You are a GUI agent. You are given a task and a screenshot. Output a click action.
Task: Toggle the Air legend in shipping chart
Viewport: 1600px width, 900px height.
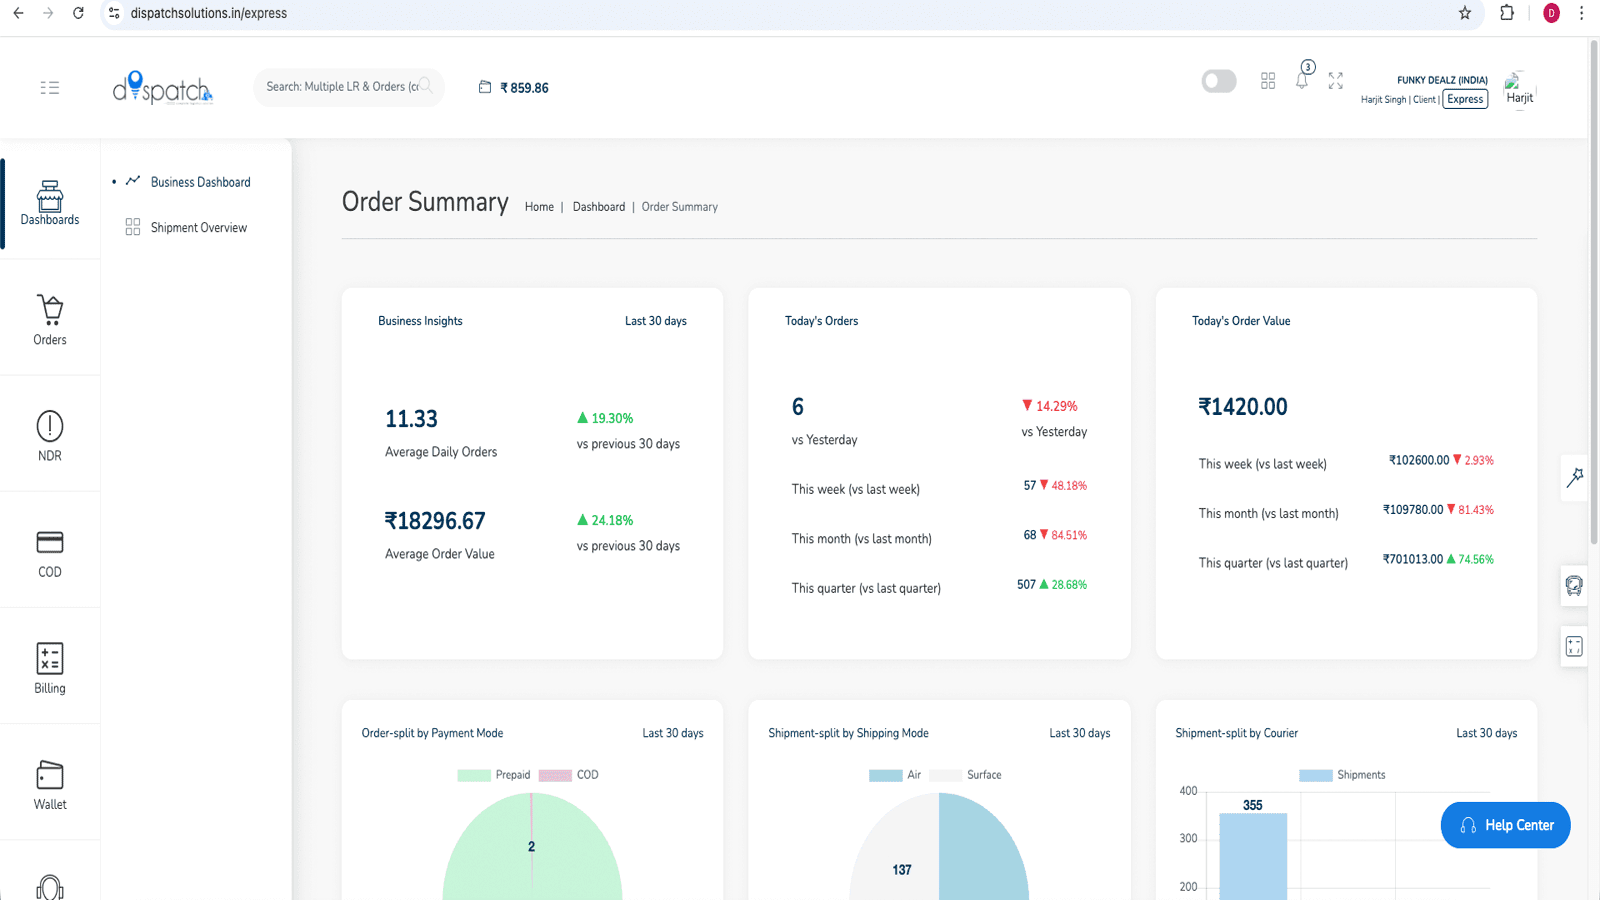pyautogui.click(x=895, y=775)
